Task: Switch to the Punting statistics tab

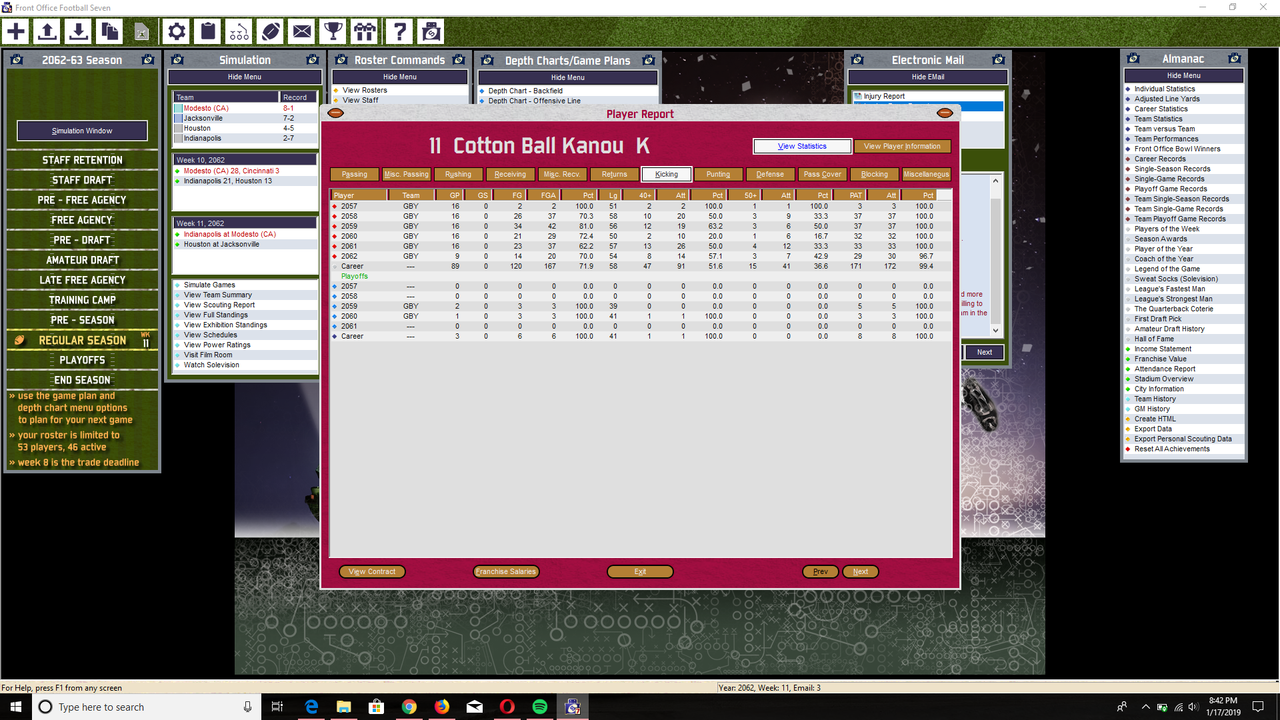Action: (x=718, y=173)
